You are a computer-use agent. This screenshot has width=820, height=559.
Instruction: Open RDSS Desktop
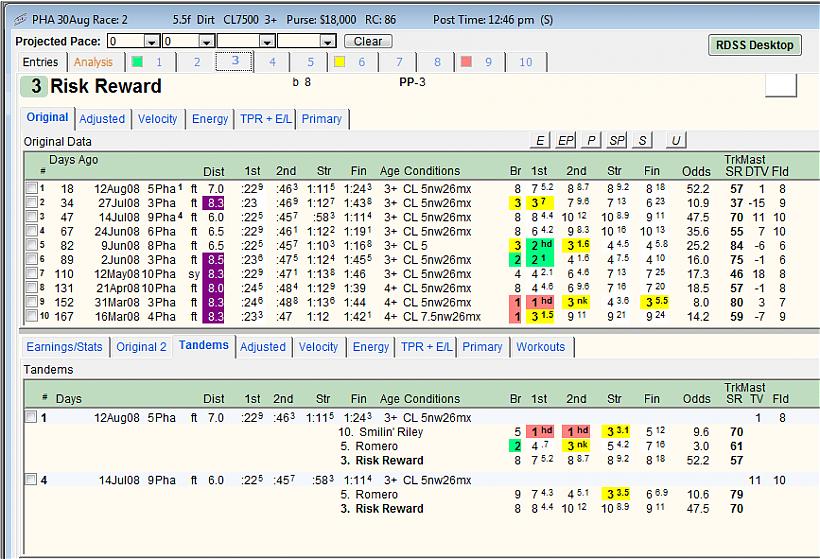(755, 45)
